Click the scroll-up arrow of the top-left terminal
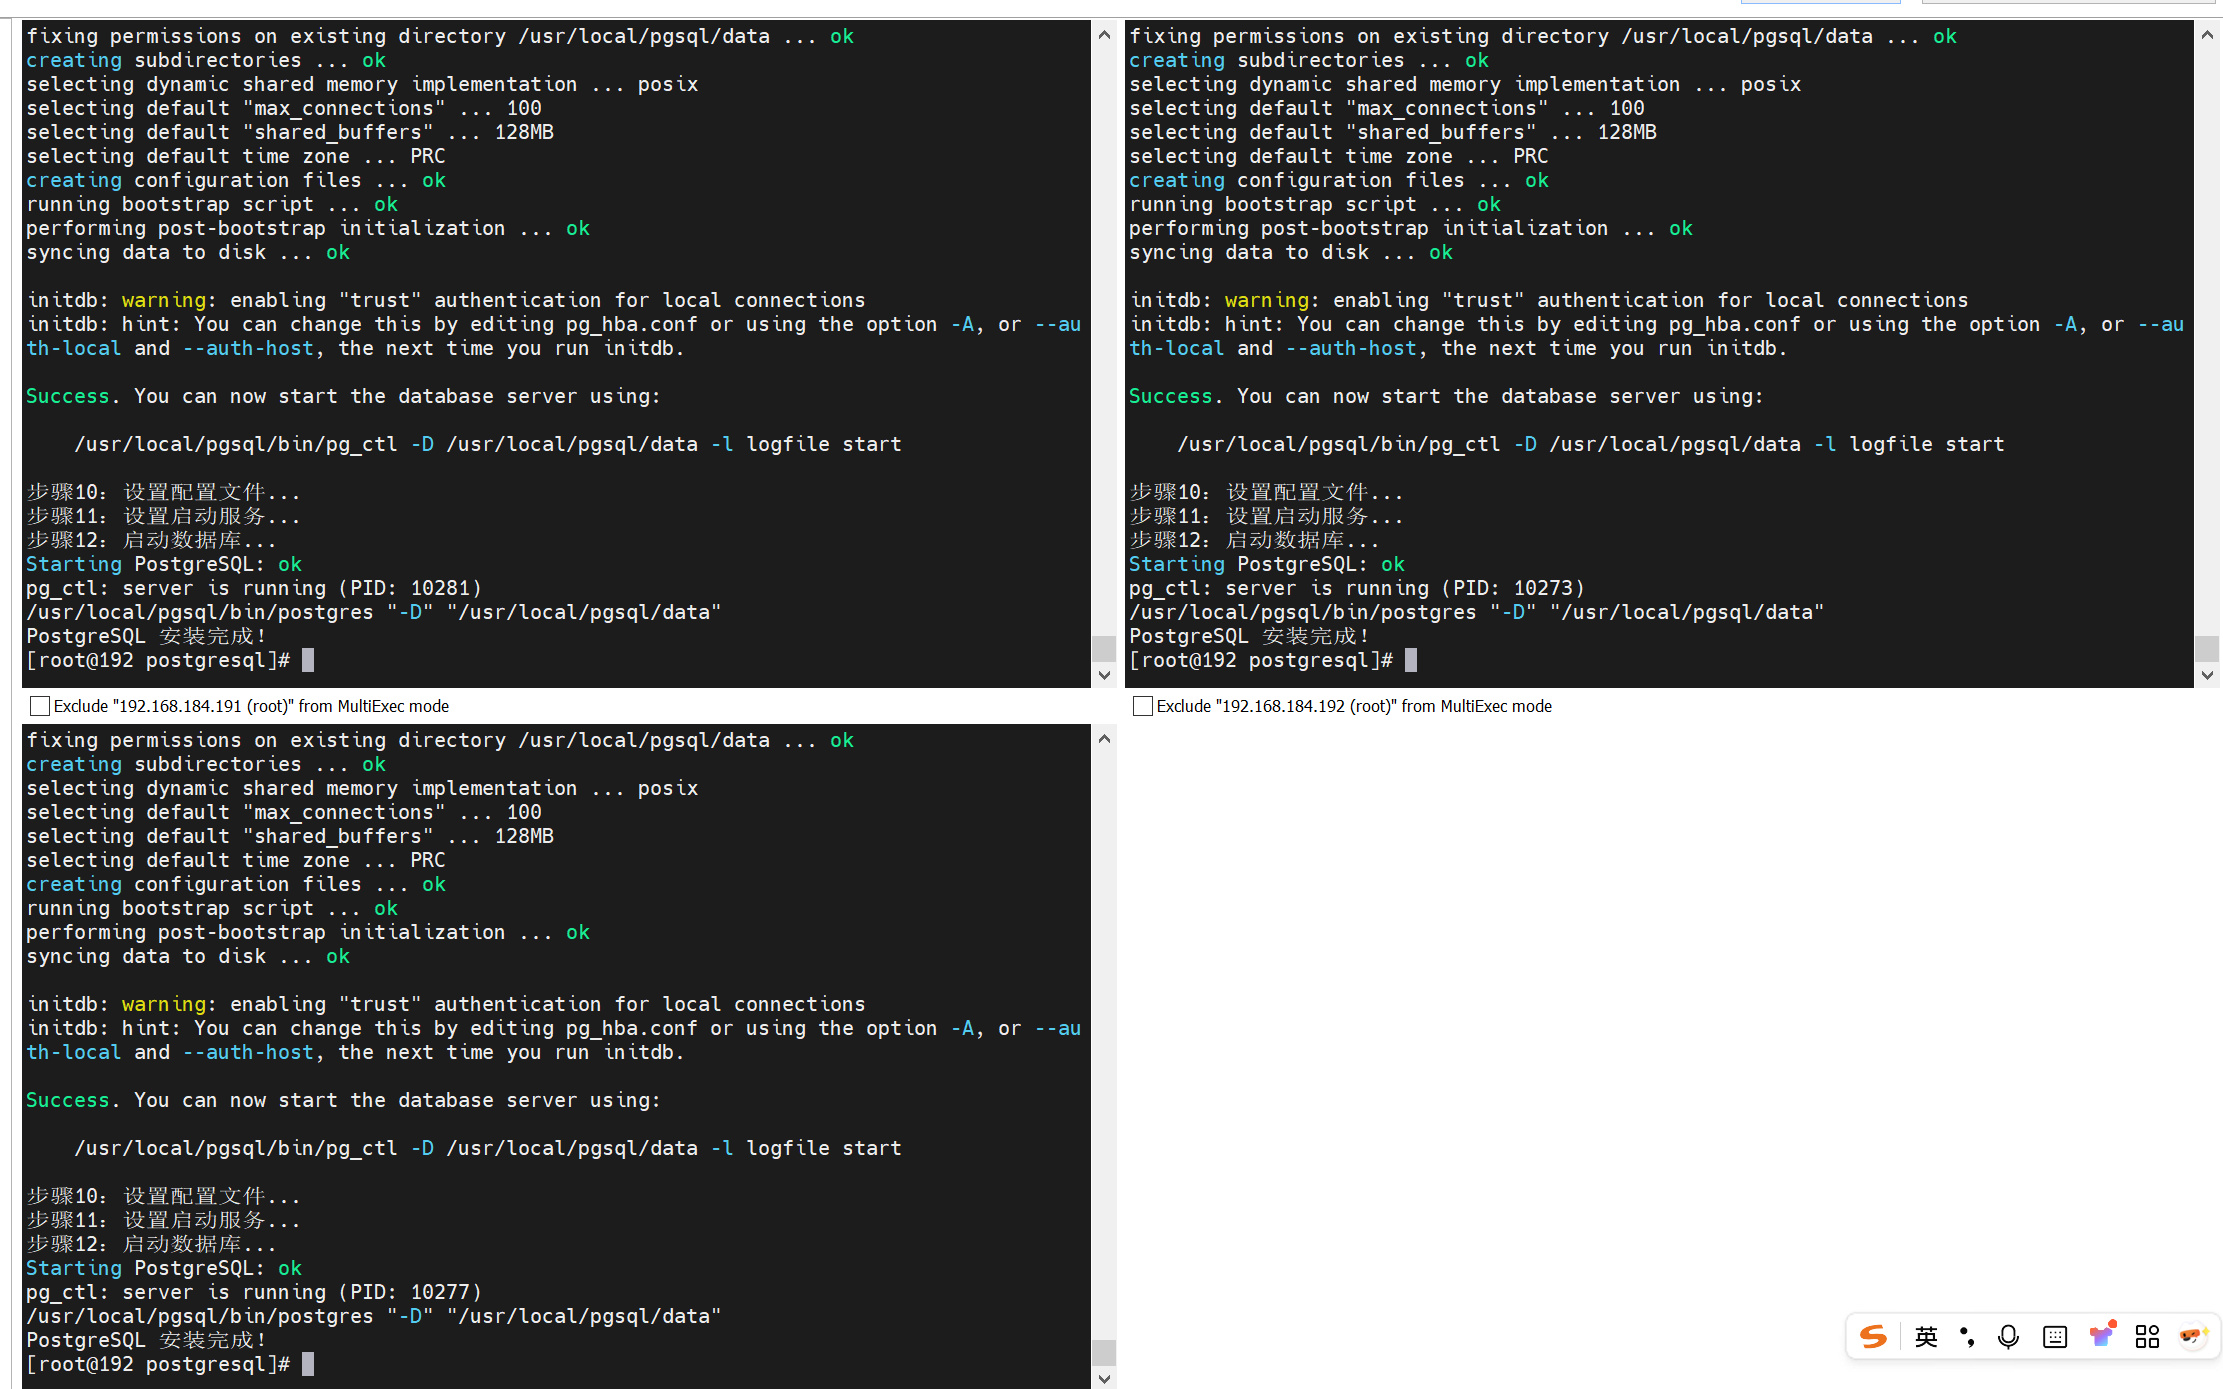Viewport: 2223px width, 1389px height. point(1104,33)
